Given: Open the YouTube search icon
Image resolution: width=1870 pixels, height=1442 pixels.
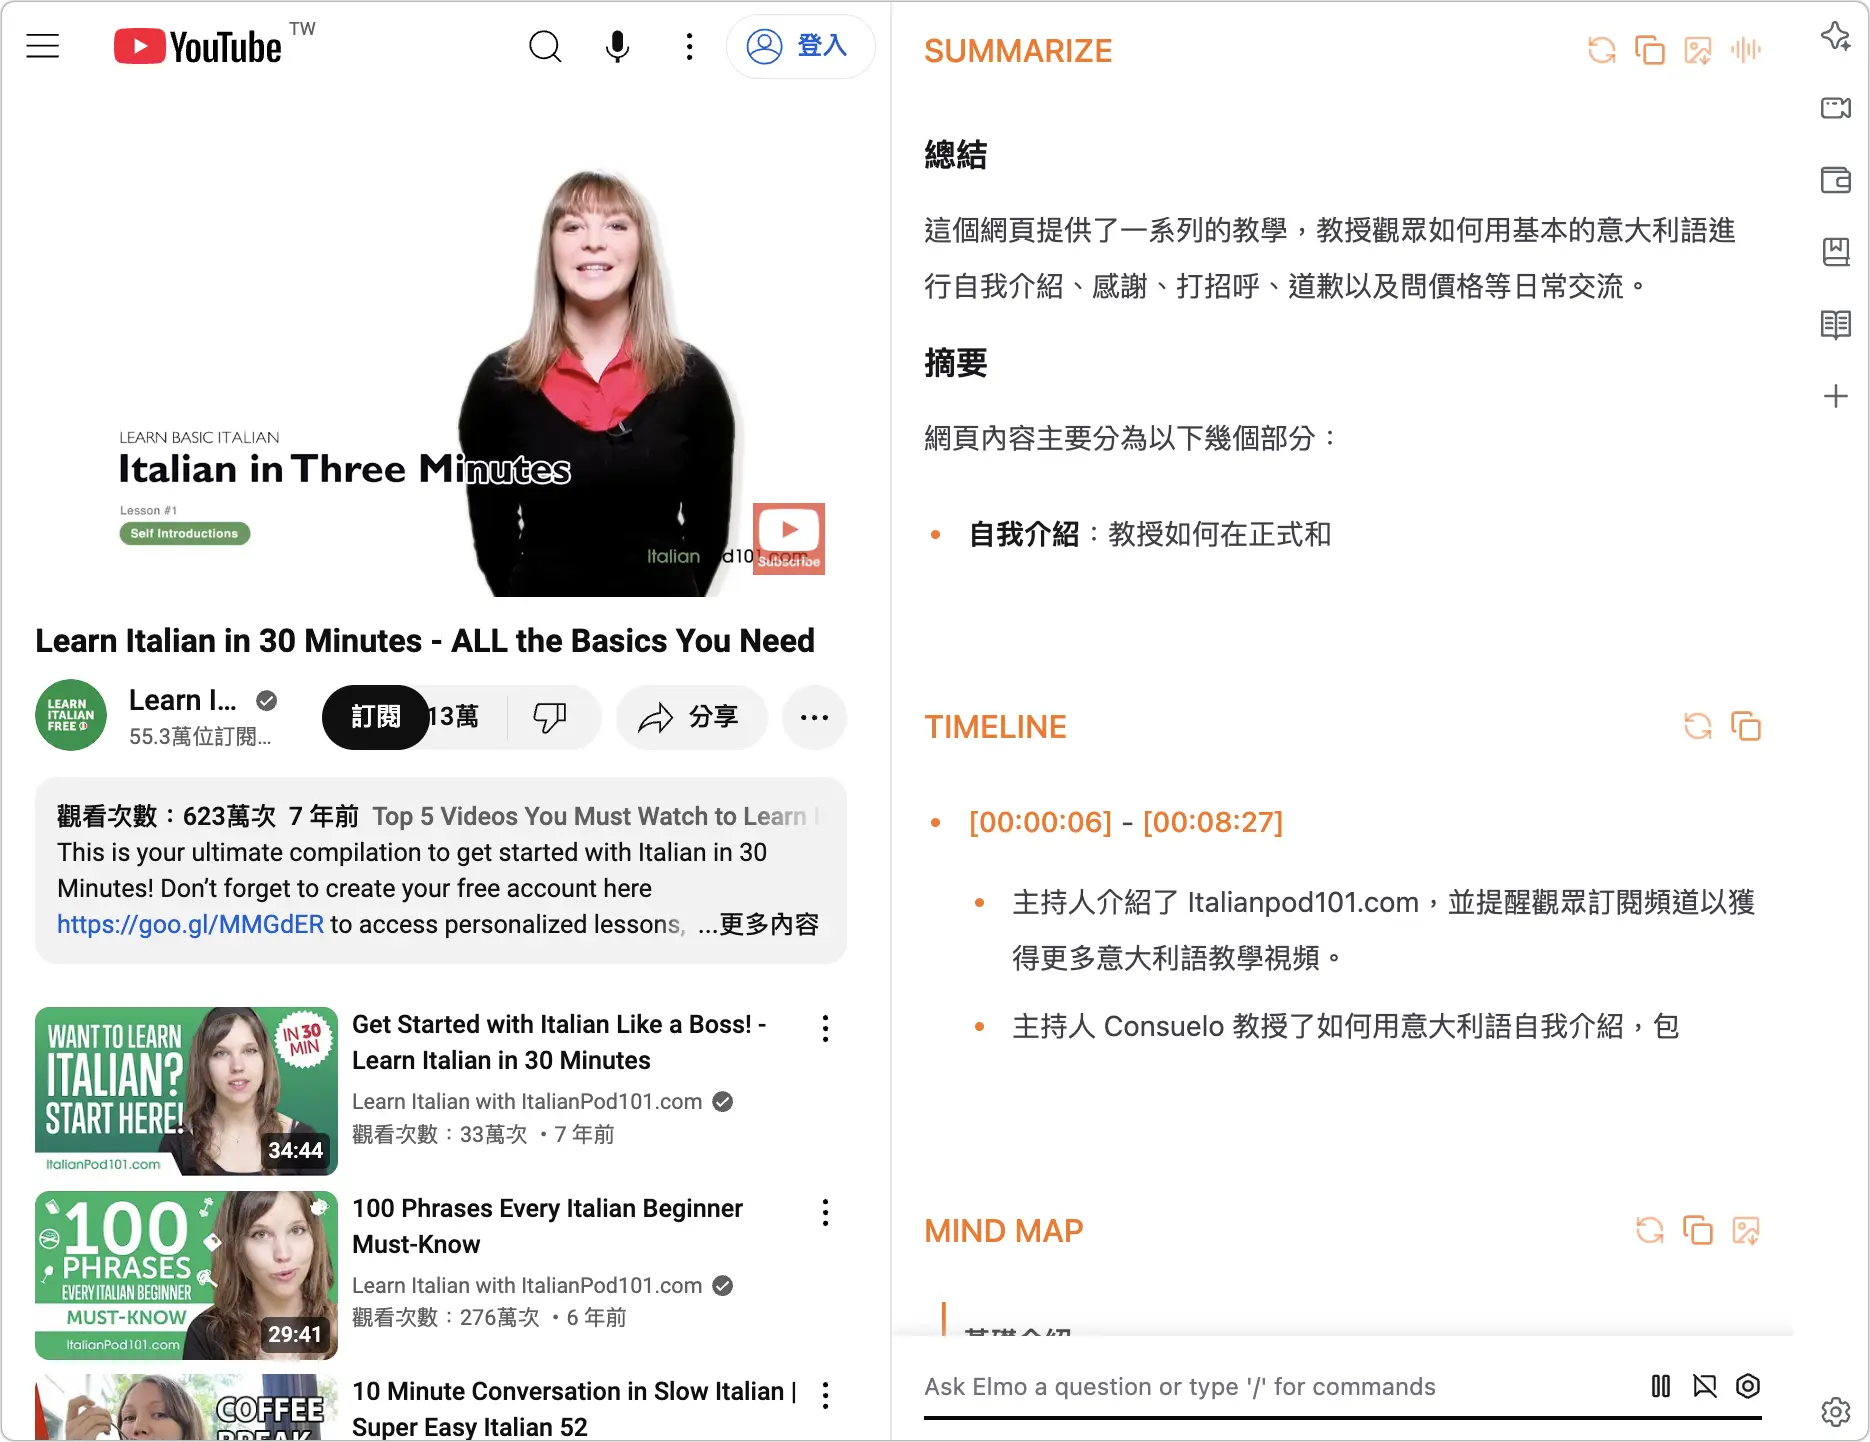Looking at the screenshot, I should point(545,46).
